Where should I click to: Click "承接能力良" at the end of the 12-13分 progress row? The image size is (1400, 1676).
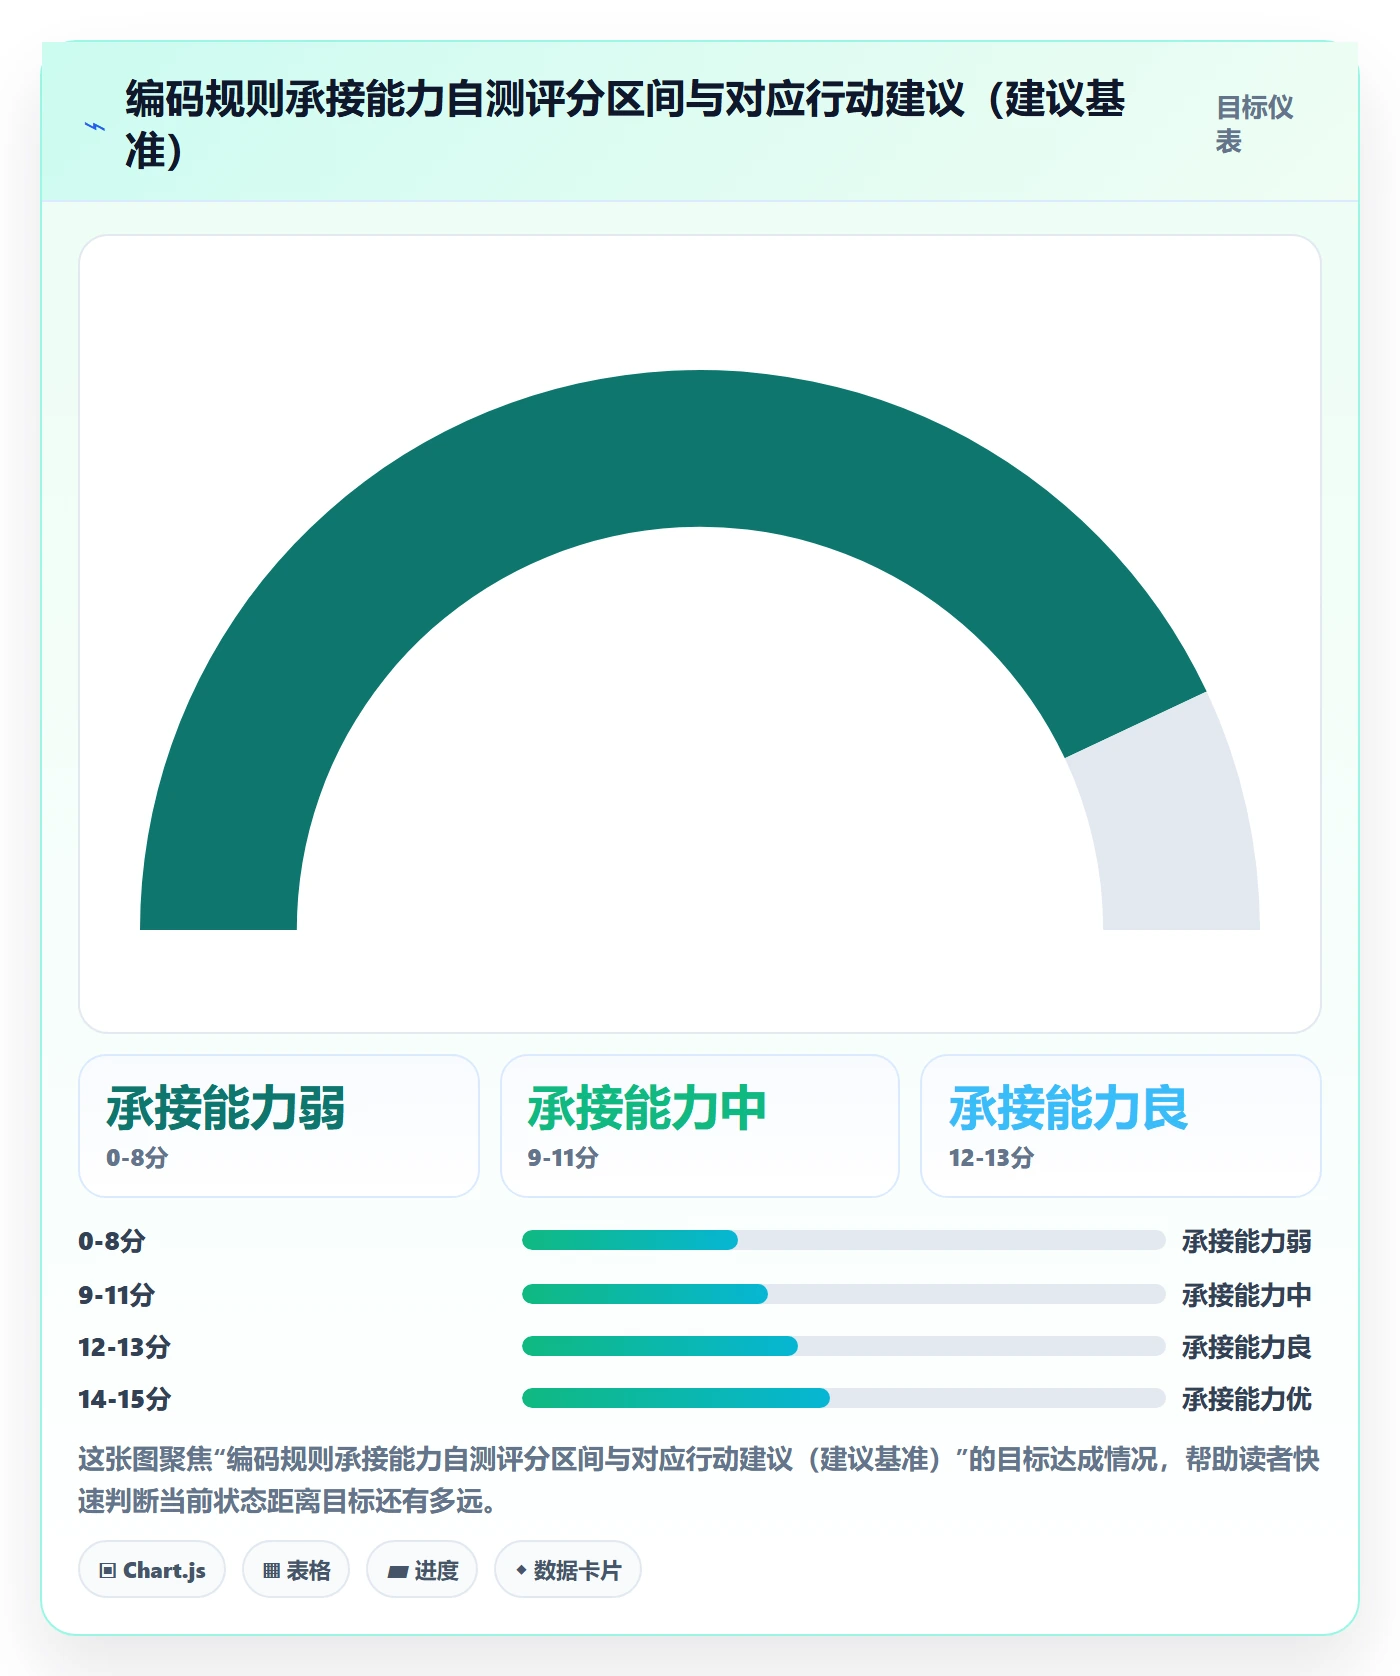click(1247, 1347)
